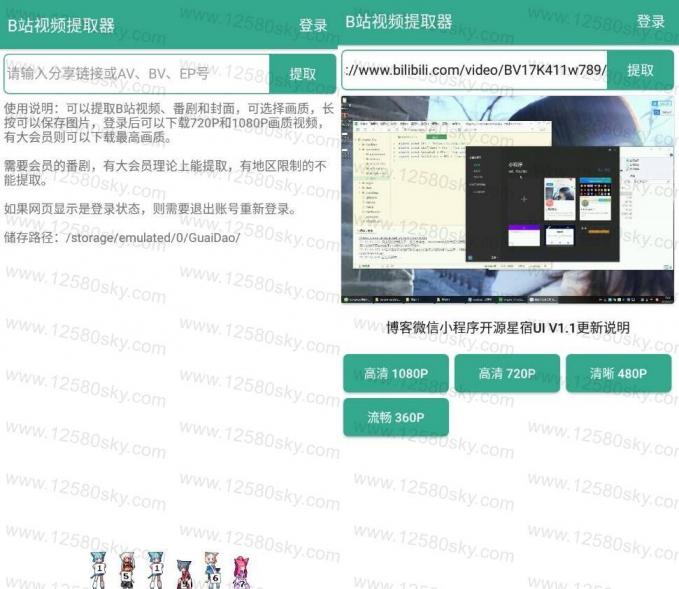Select 流畅 360P quality
Viewport: 679px width, 589px height.
coord(396,417)
